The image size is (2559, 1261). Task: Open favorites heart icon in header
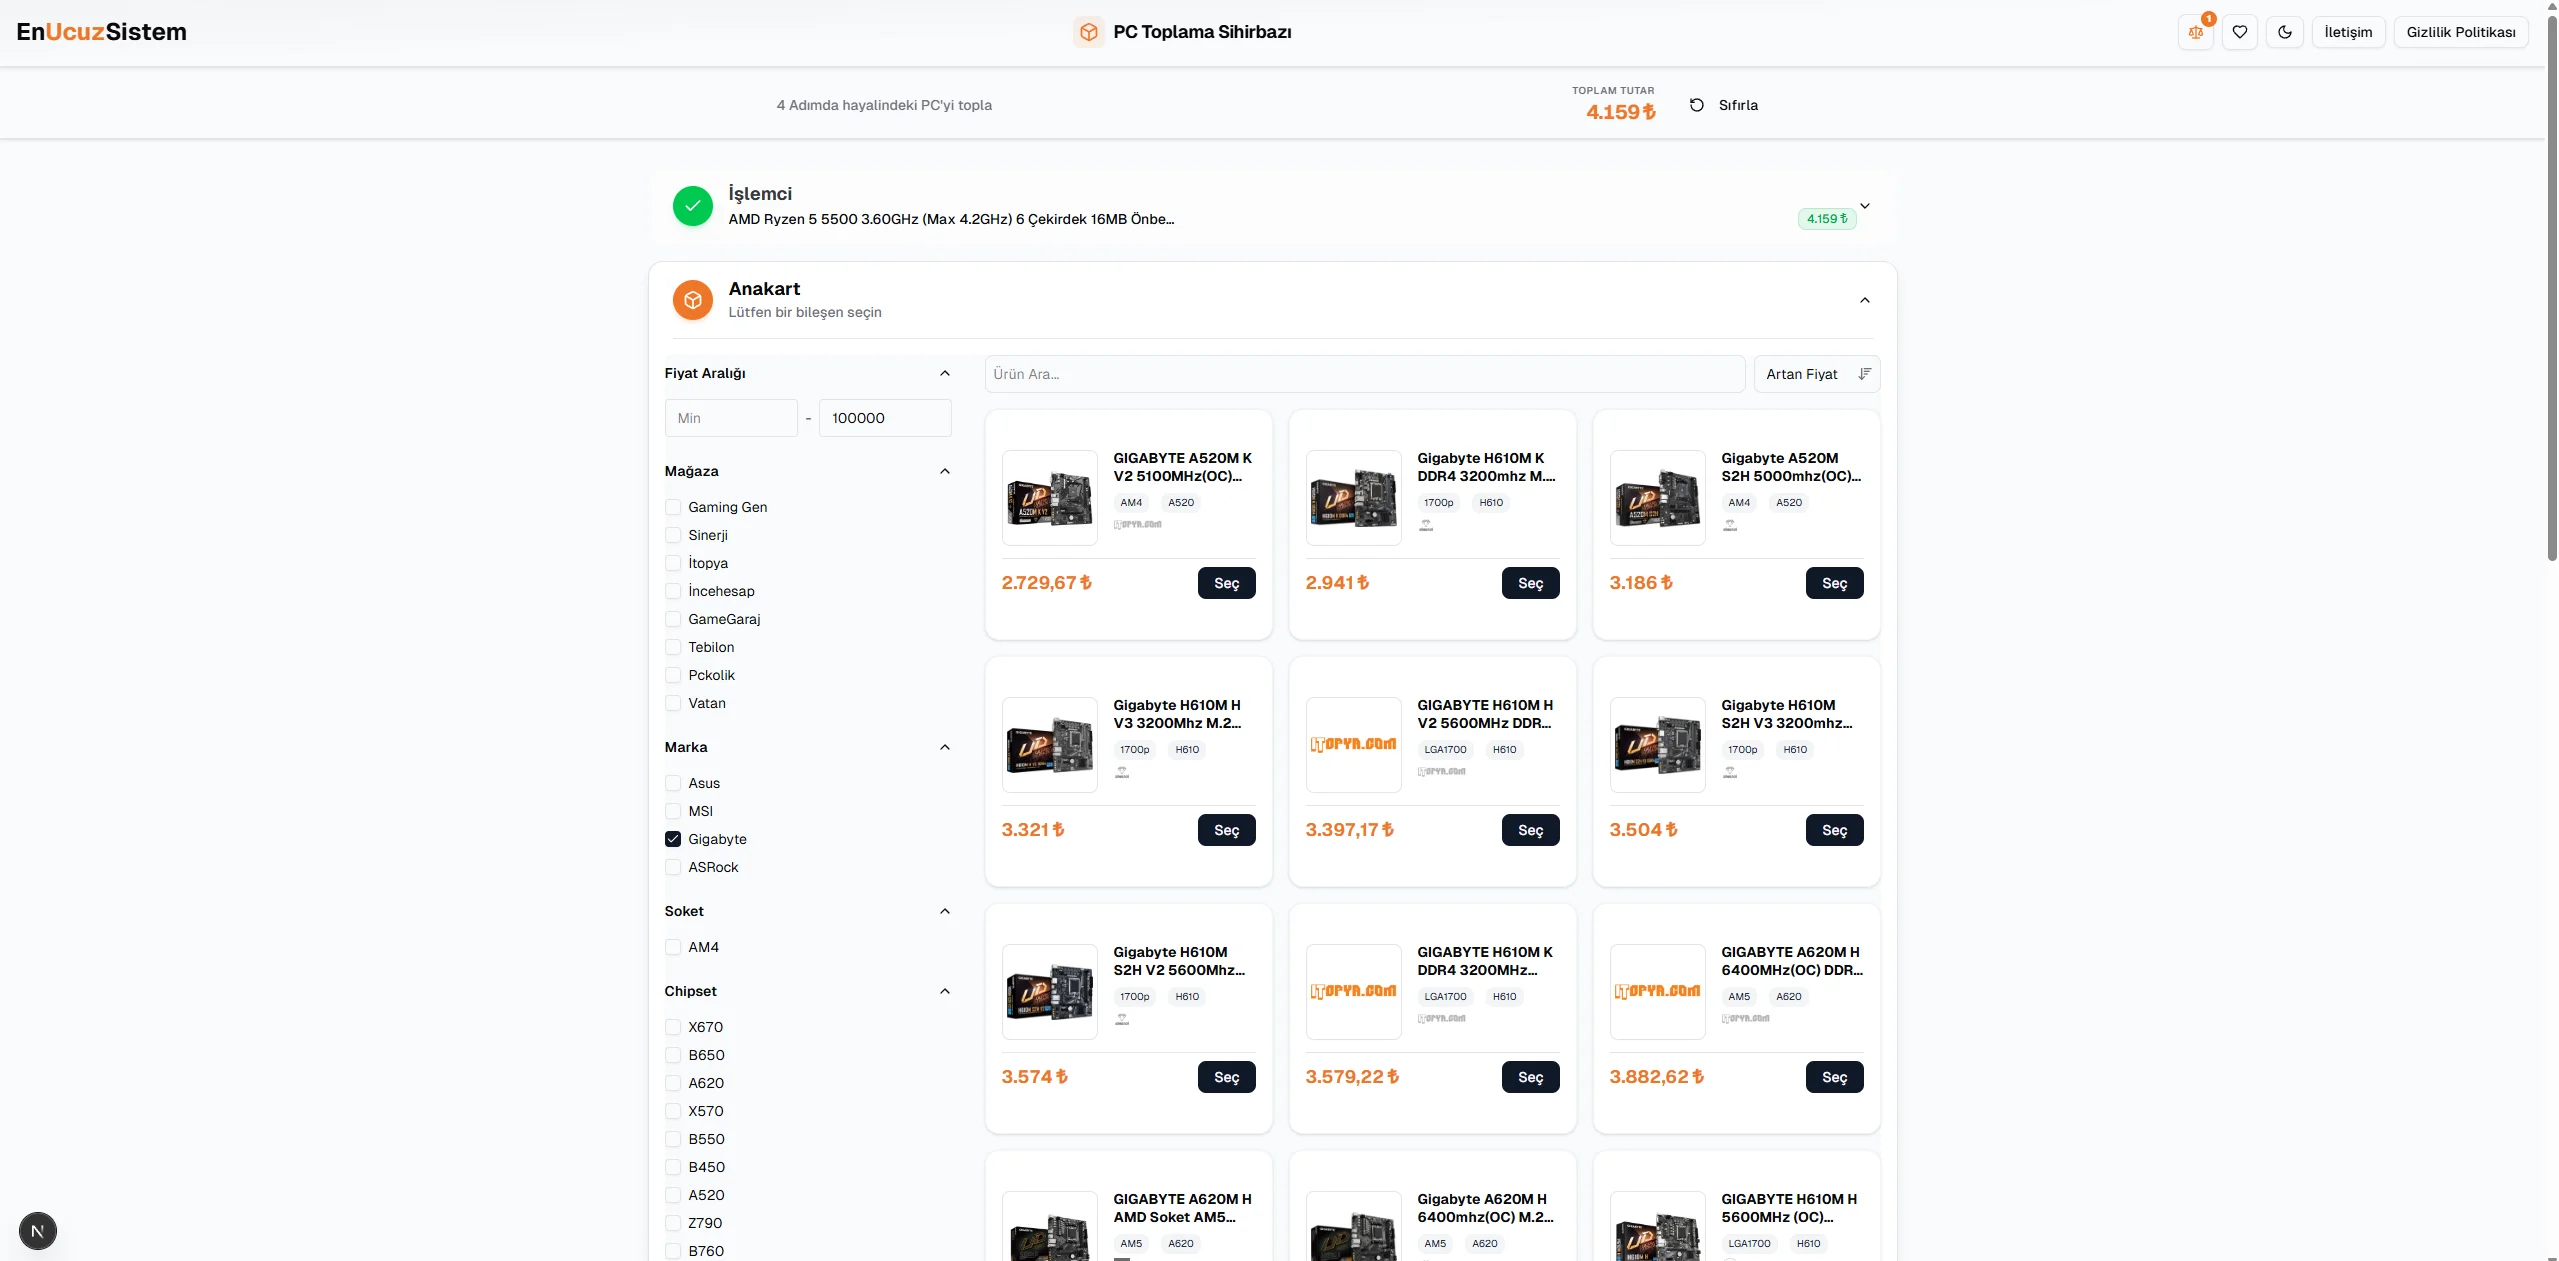point(2240,32)
